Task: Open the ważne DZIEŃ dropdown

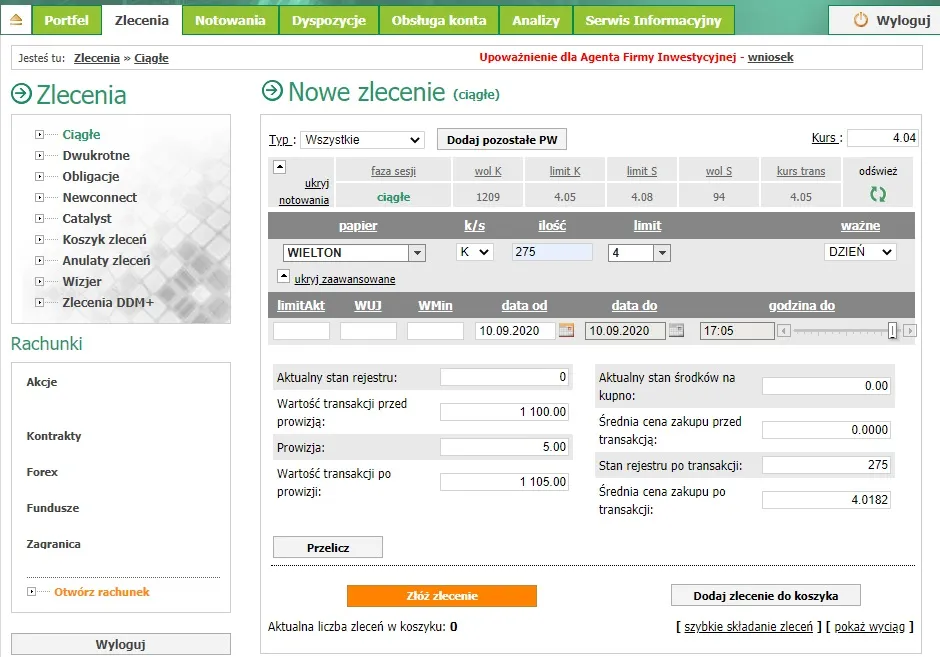Action: (x=860, y=252)
